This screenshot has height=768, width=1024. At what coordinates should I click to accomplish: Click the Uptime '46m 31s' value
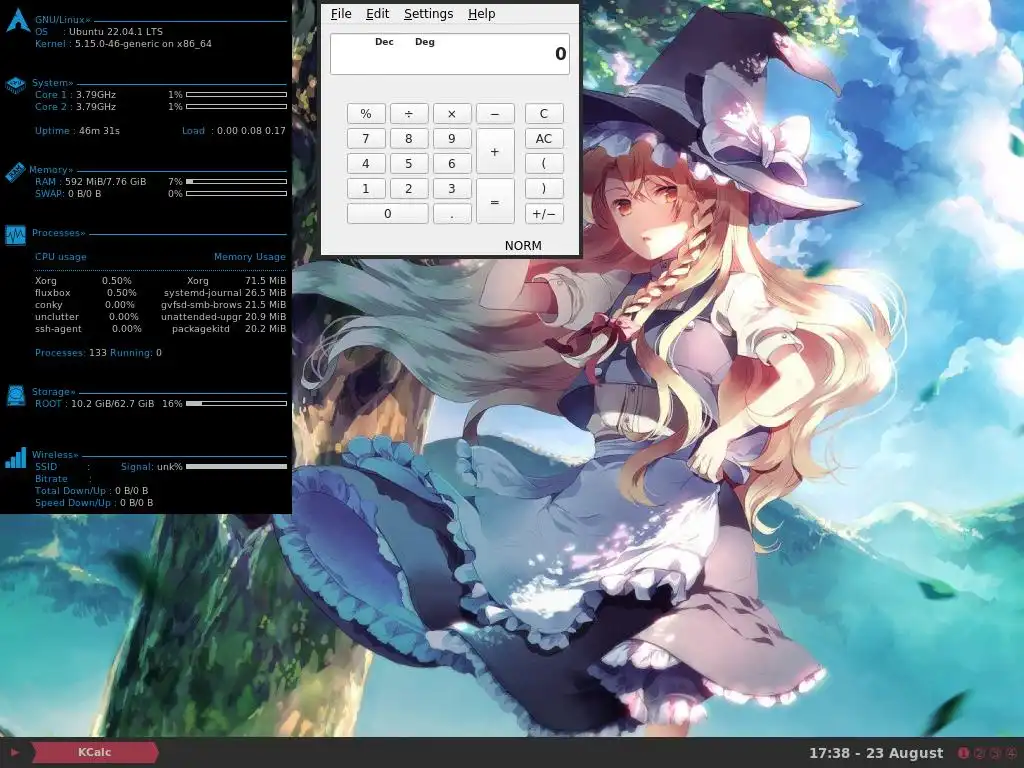tap(99, 131)
